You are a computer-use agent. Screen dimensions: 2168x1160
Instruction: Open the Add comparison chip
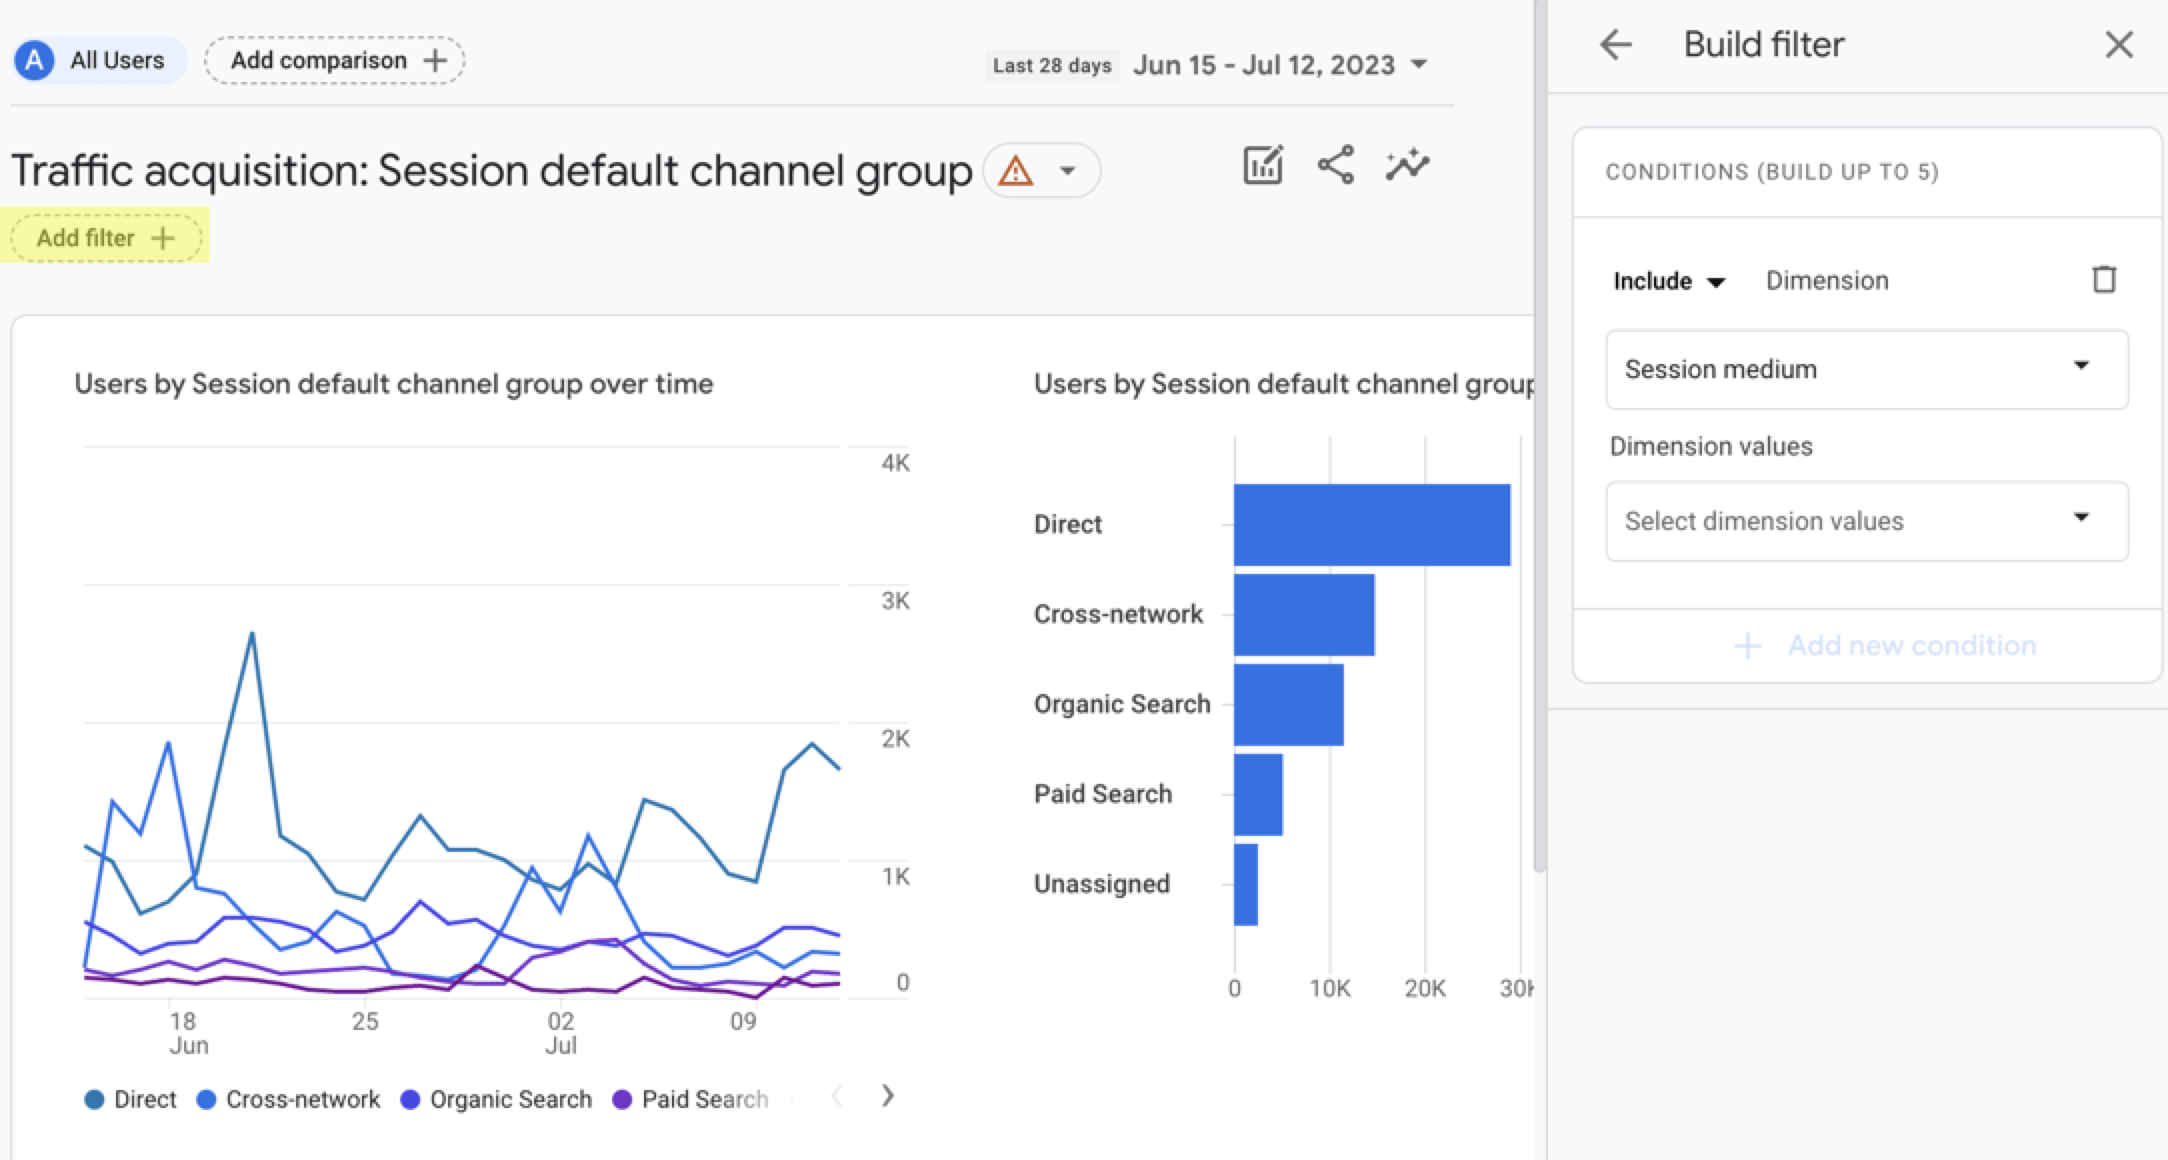(x=335, y=61)
